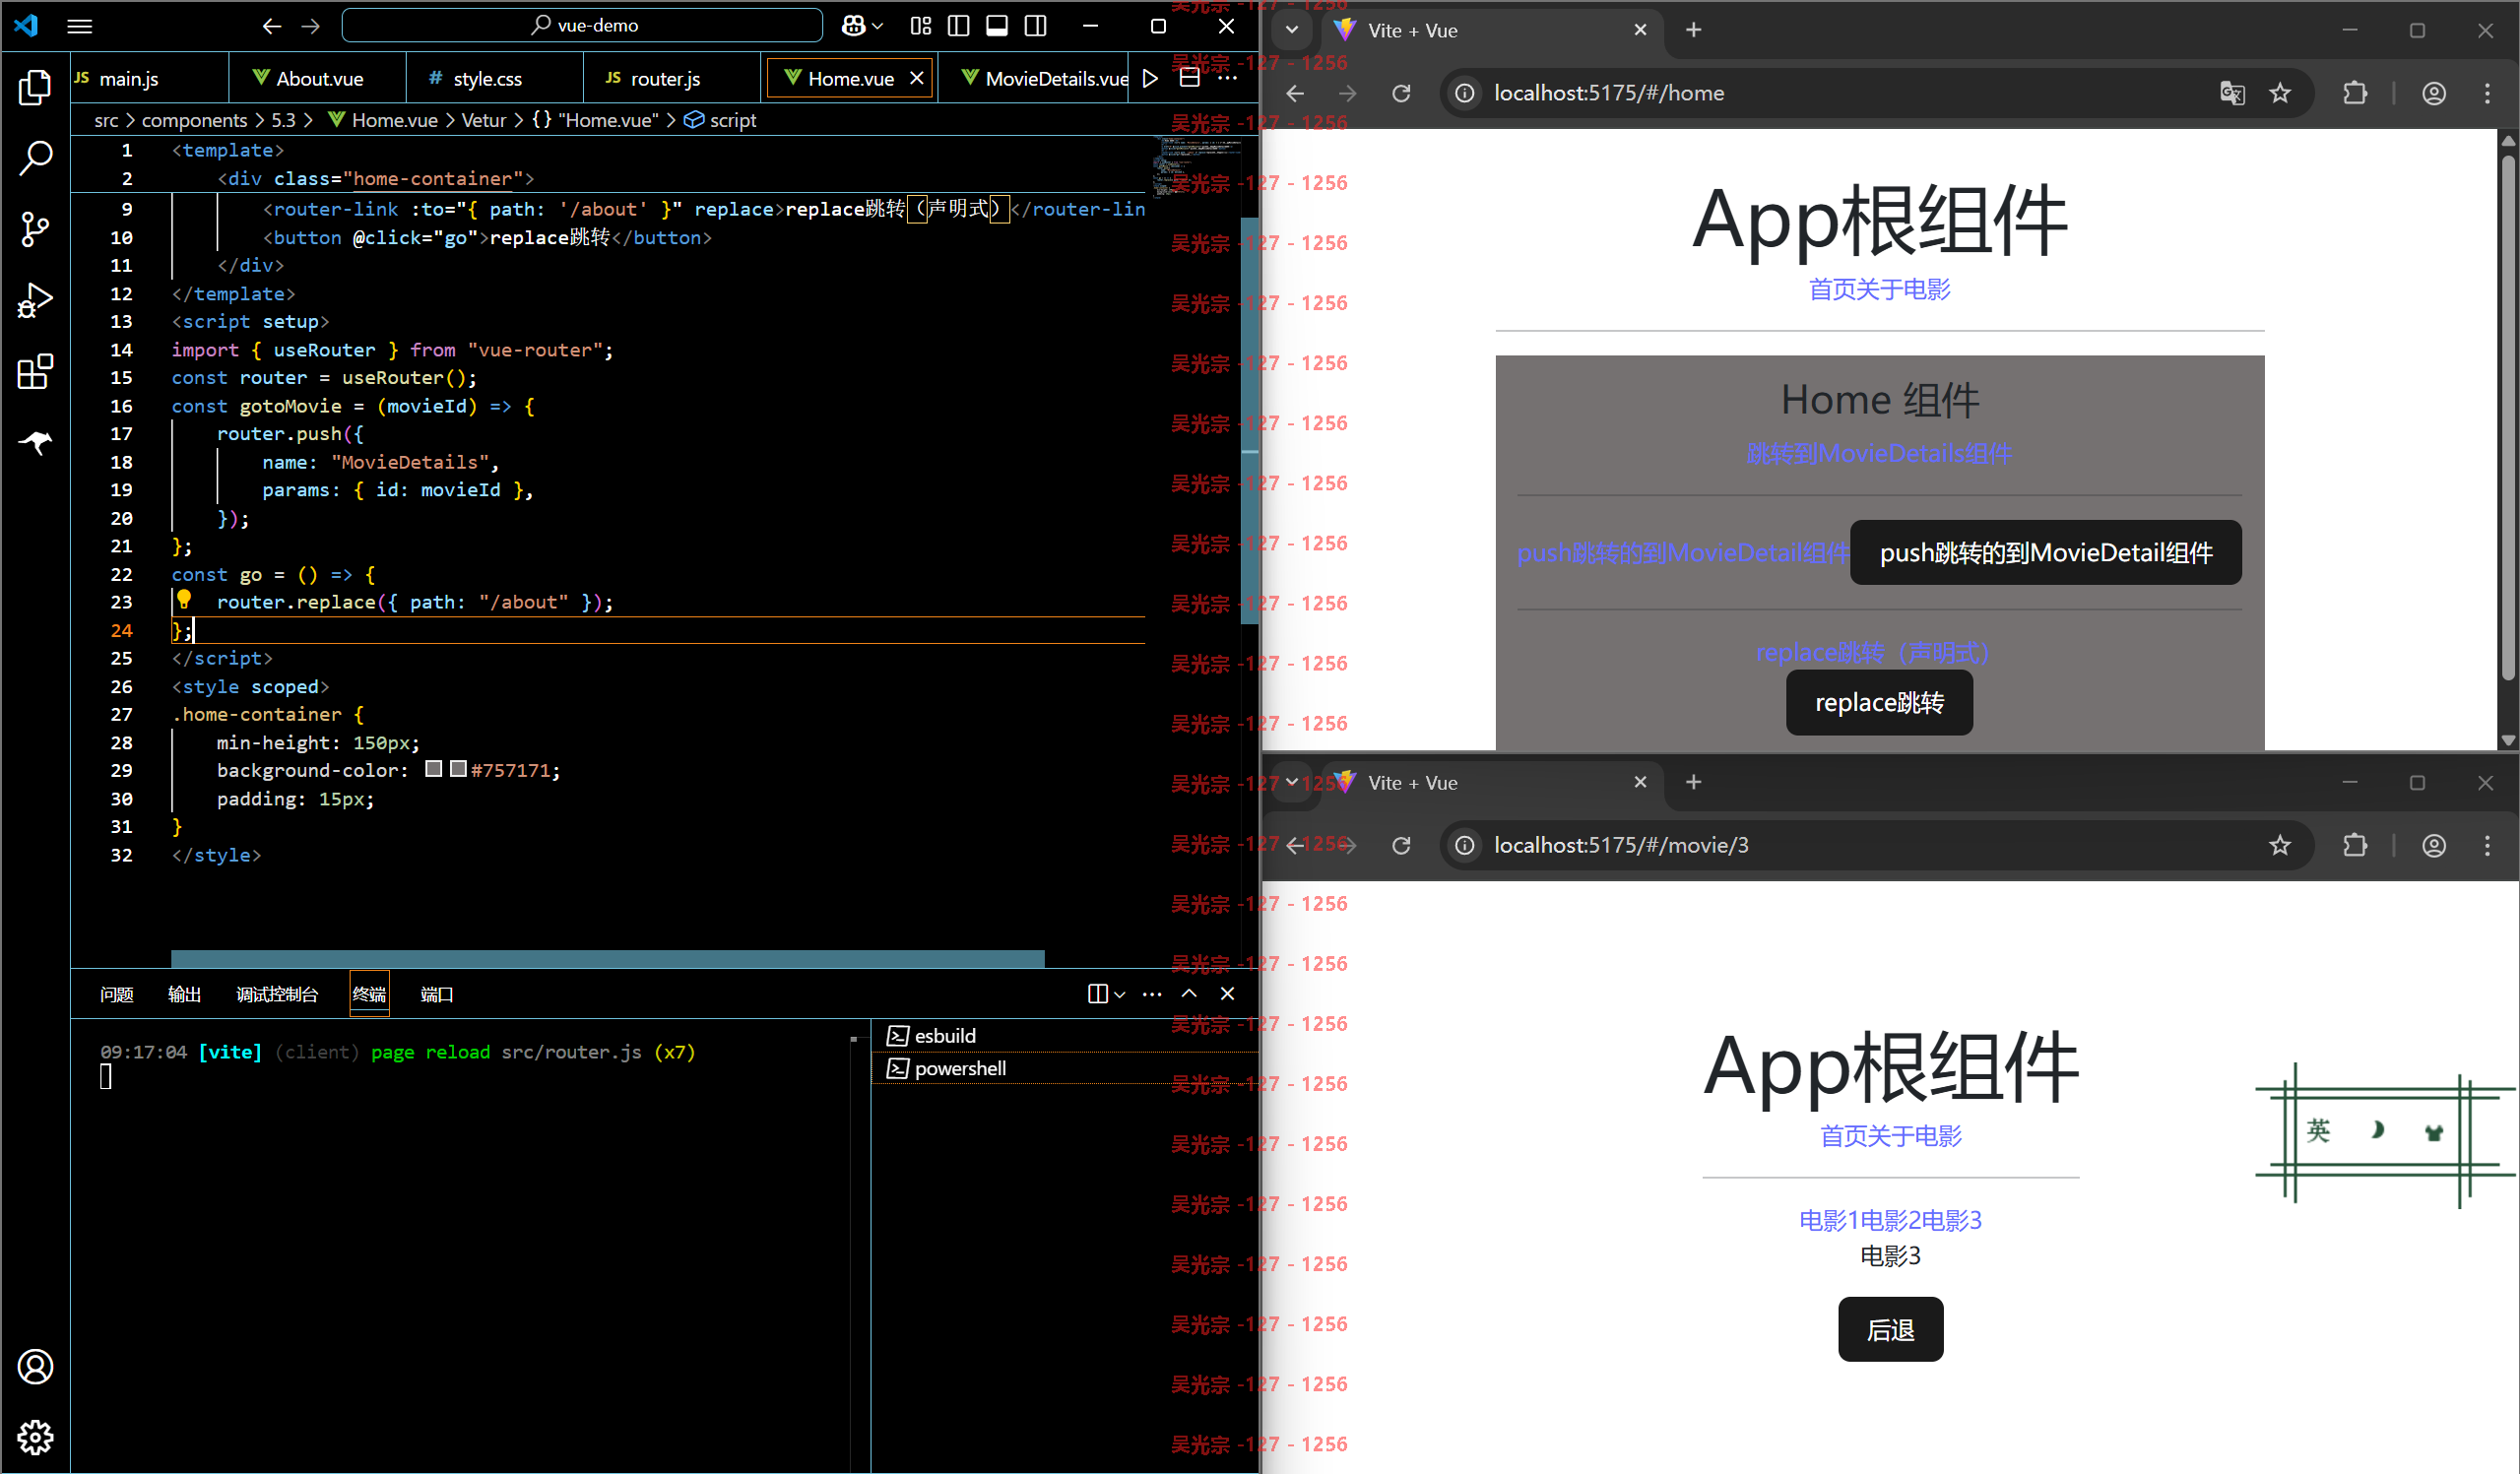
Task: Open the Extensions view
Action: coord(35,371)
